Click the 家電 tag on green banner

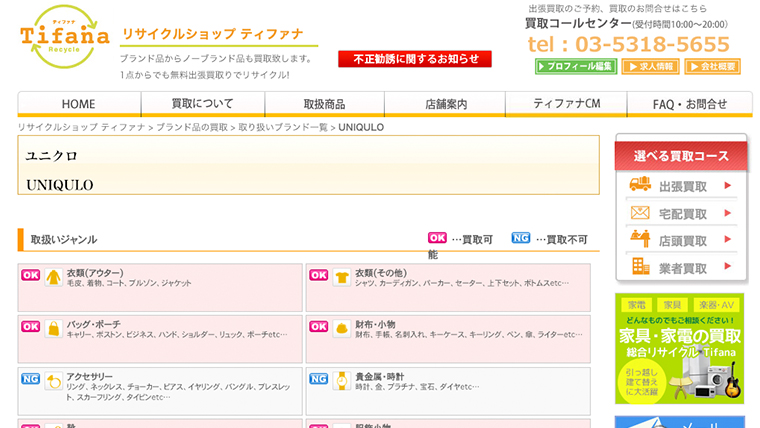click(x=636, y=305)
